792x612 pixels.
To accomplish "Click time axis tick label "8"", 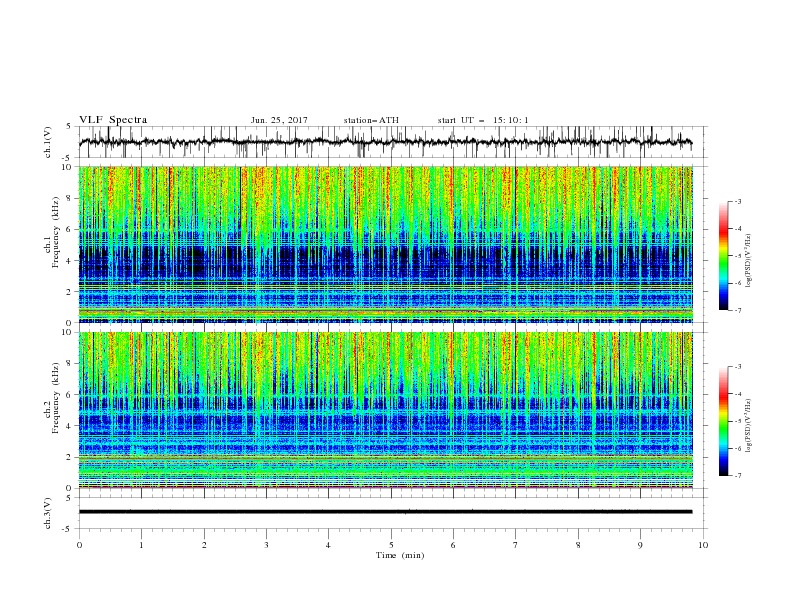I will [578, 545].
